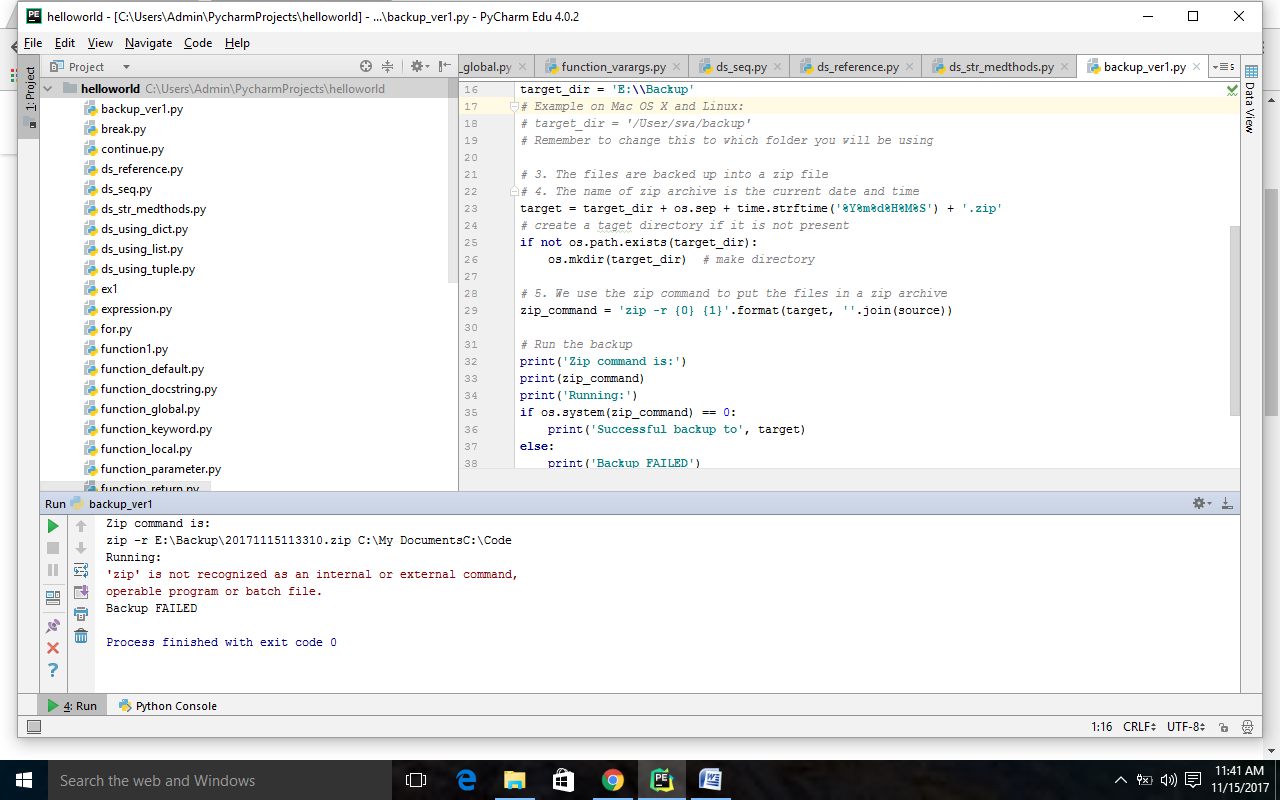Open Google Chrome from the taskbar
This screenshot has height=800, width=1280.
pos(612,780)
